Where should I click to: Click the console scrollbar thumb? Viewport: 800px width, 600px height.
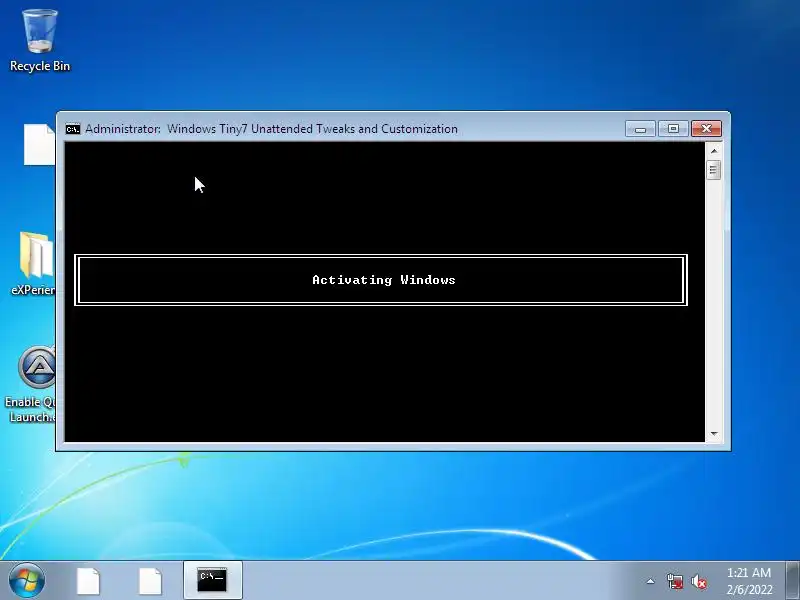[x=714, y=169]
